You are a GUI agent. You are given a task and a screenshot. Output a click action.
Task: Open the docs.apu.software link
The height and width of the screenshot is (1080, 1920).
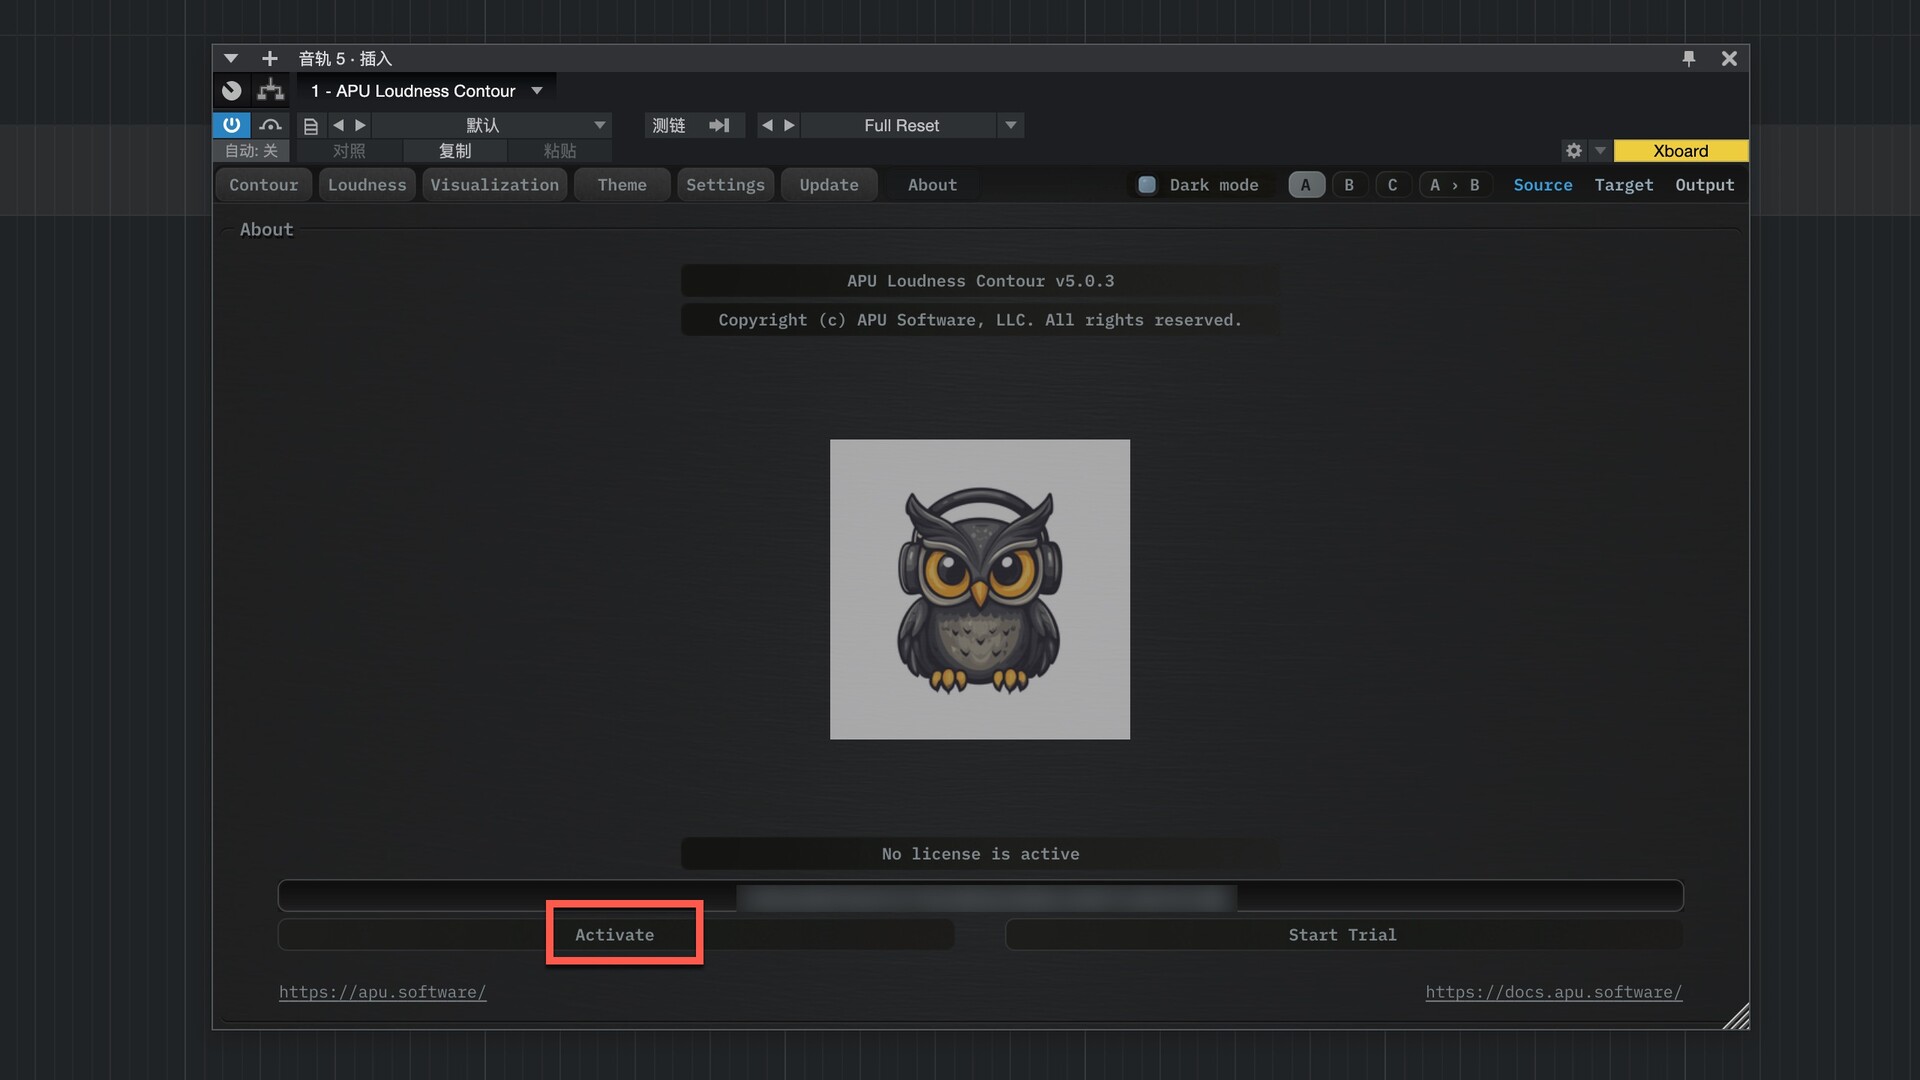[x=1553, y=992]
